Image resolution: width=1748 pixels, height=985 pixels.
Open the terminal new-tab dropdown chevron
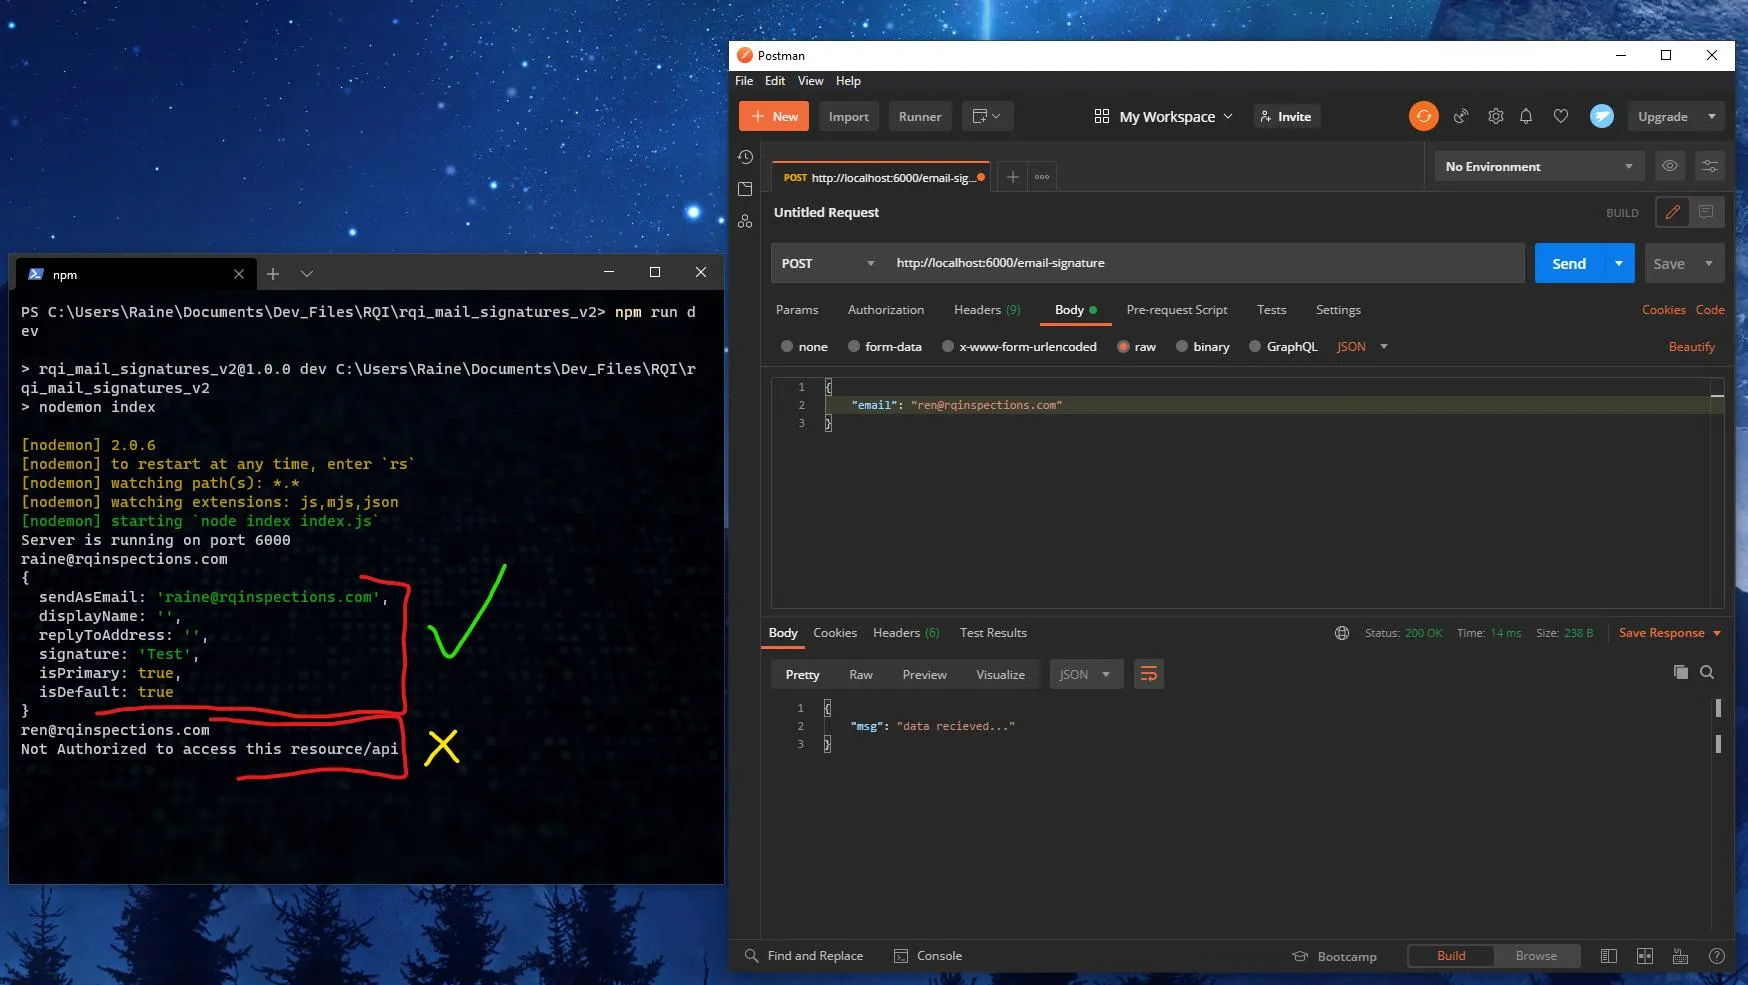pyautogui.click(x=307, y=273)
